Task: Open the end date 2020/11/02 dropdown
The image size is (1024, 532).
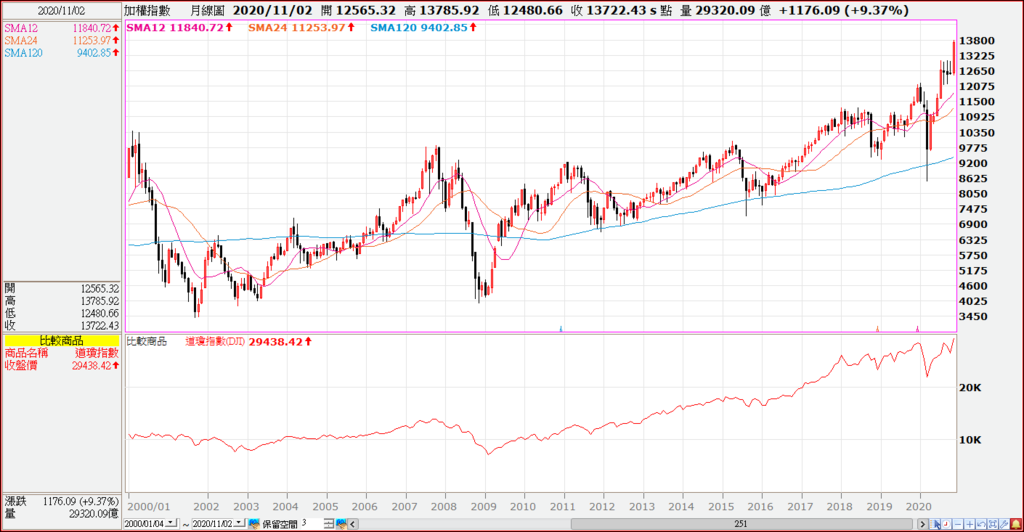Action: coord(238,523)
